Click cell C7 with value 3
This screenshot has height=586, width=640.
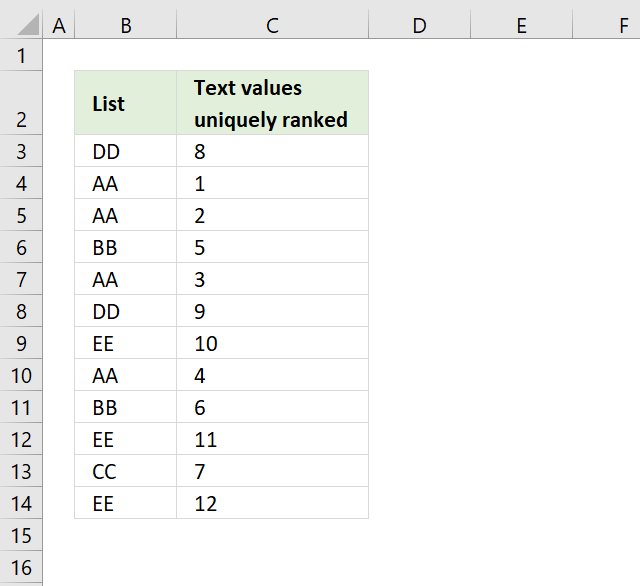click(273, 279)
